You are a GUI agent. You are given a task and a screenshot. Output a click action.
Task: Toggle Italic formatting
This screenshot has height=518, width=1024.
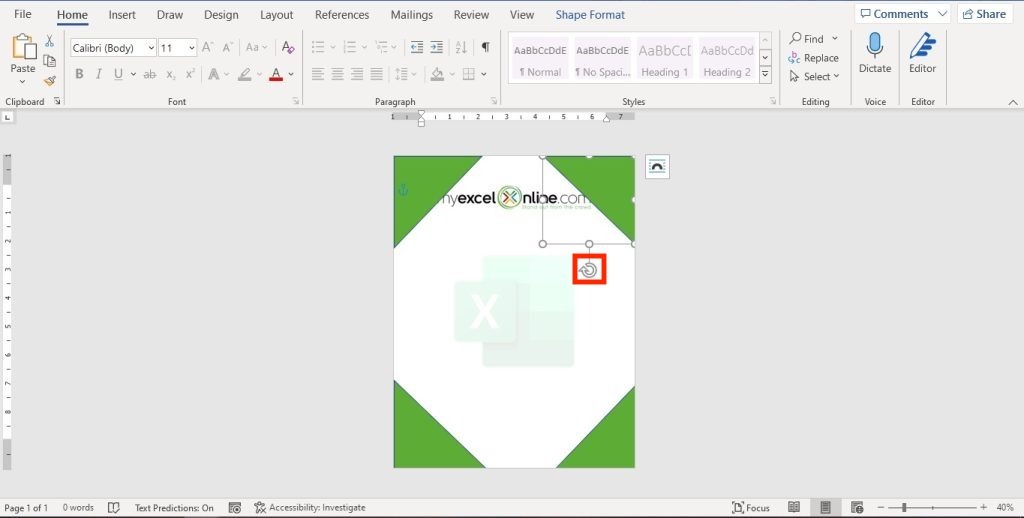point(99,74)
